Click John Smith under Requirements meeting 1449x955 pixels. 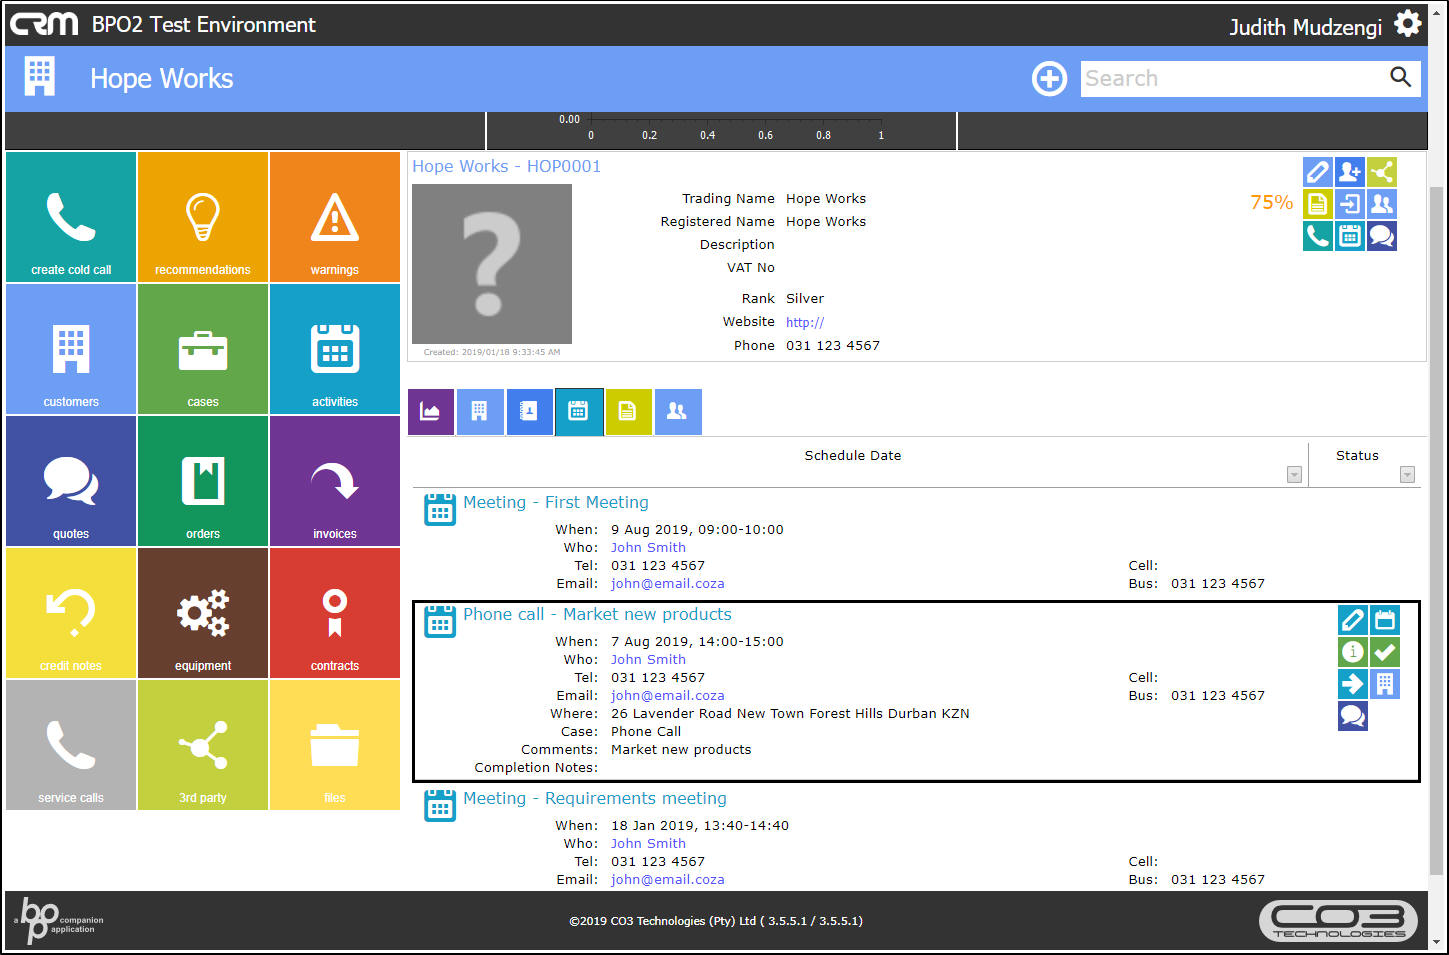pyautogui.click(x=648, y=843)
